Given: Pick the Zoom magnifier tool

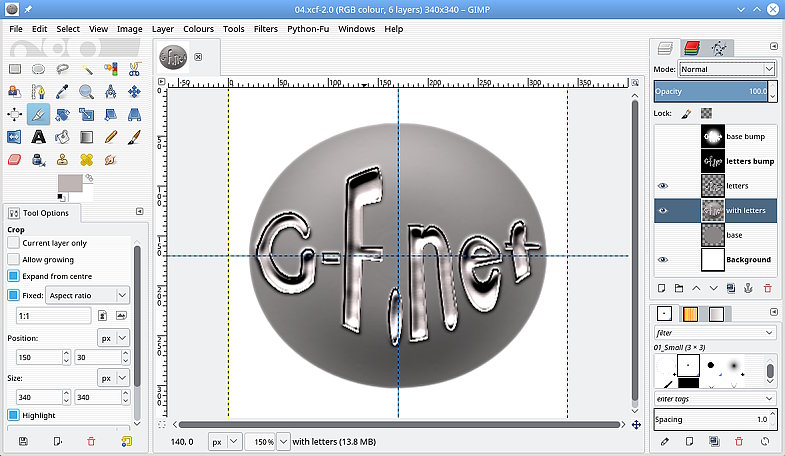Looking at the screenshot, I should point(87,92).
